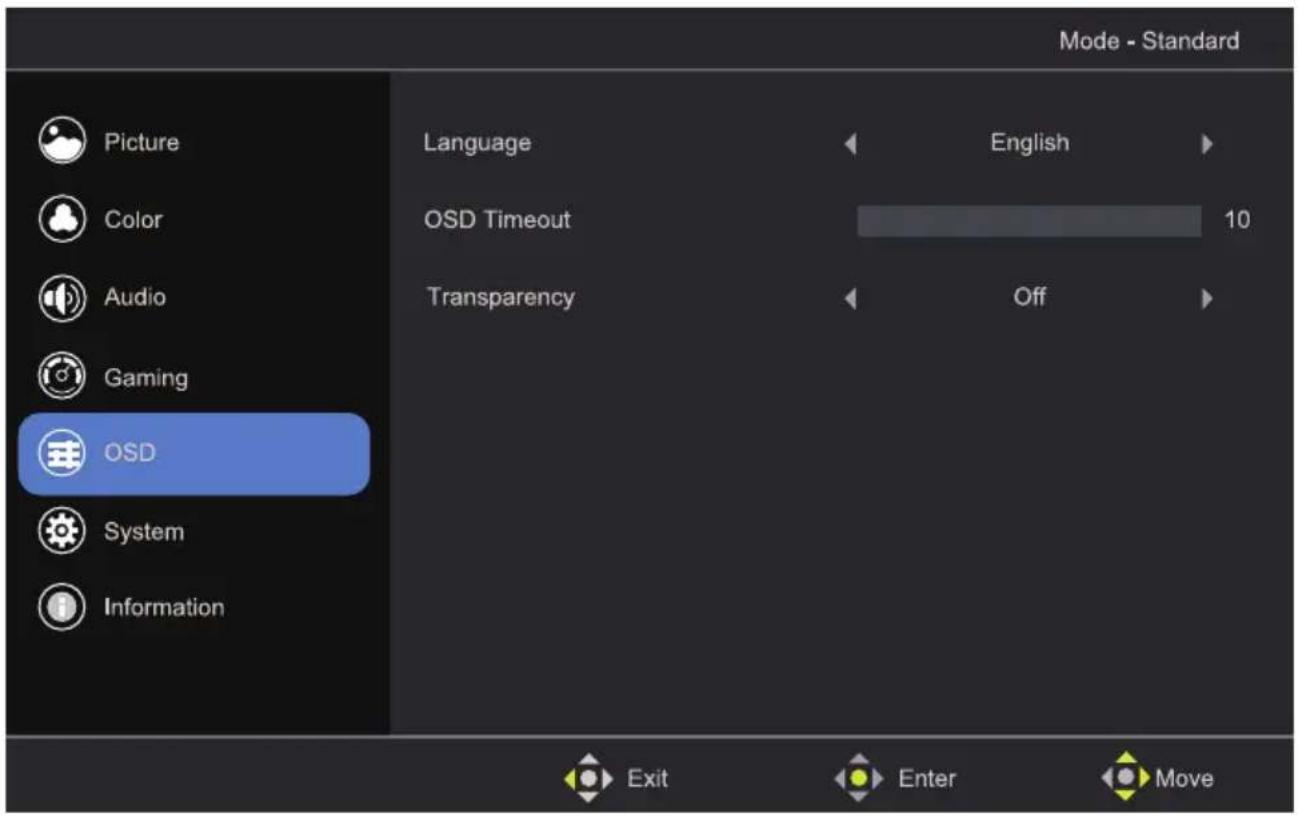Click the Enter label text

pos(927,778)
